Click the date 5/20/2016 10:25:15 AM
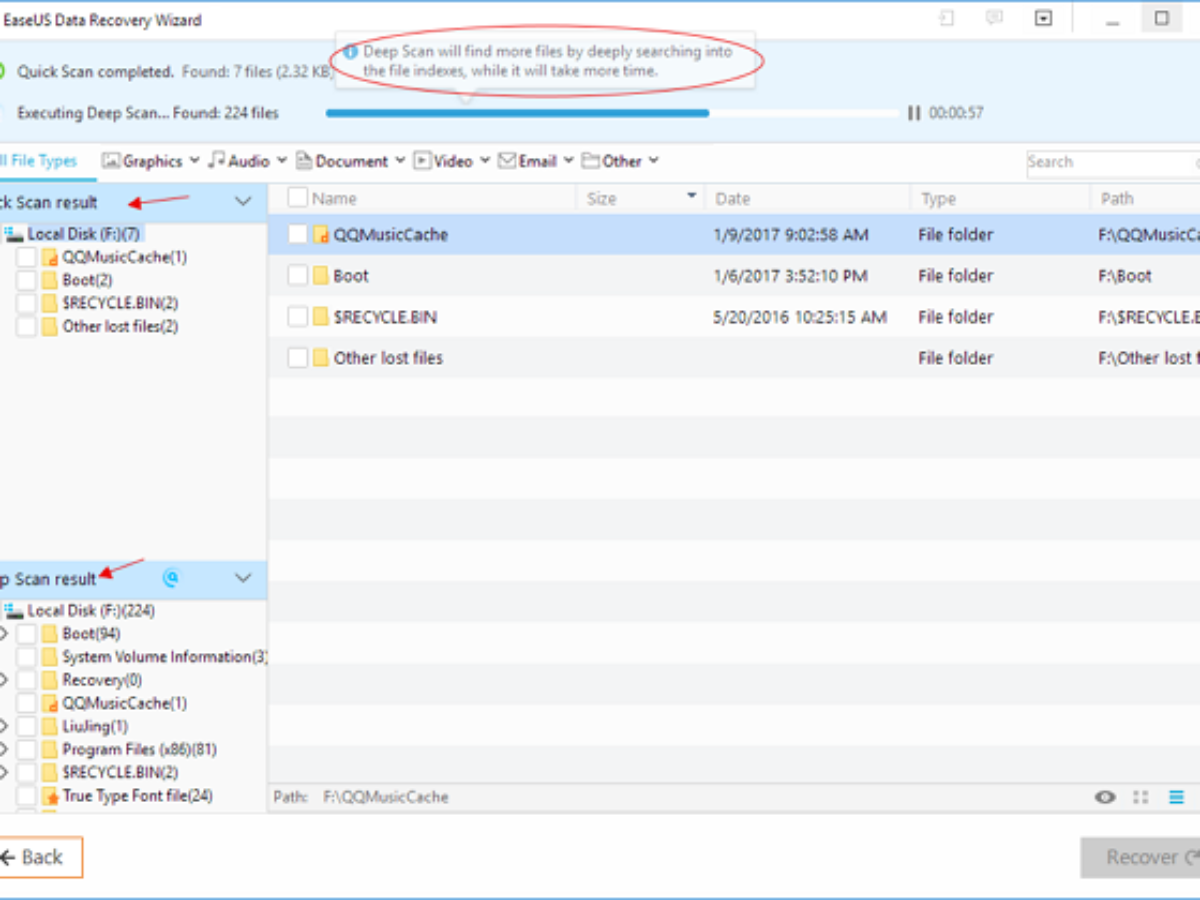 coord(800,317)
